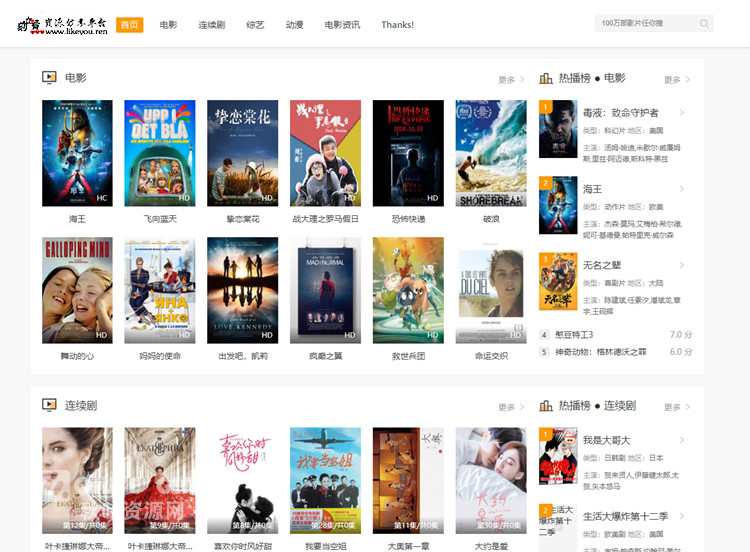Open 大约是爱 series poster
The width and height of the screenshot is (750, 552).
[491, 481]
